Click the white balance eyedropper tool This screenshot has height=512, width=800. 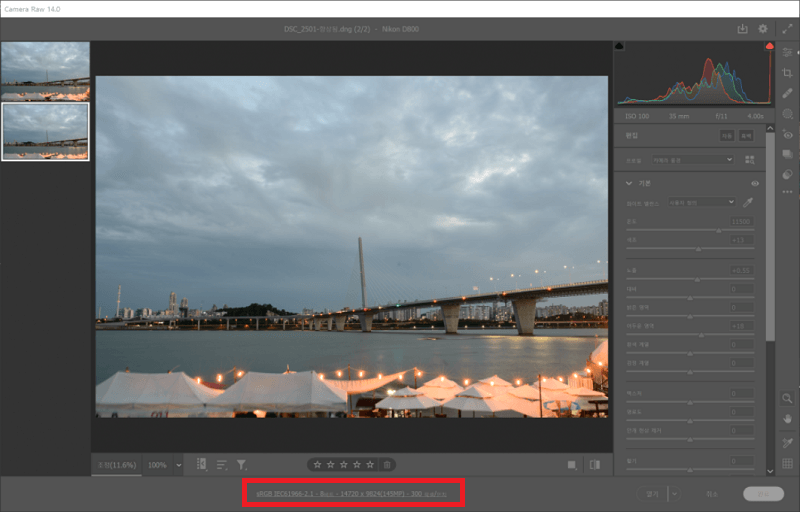click(x=748, y=202)
